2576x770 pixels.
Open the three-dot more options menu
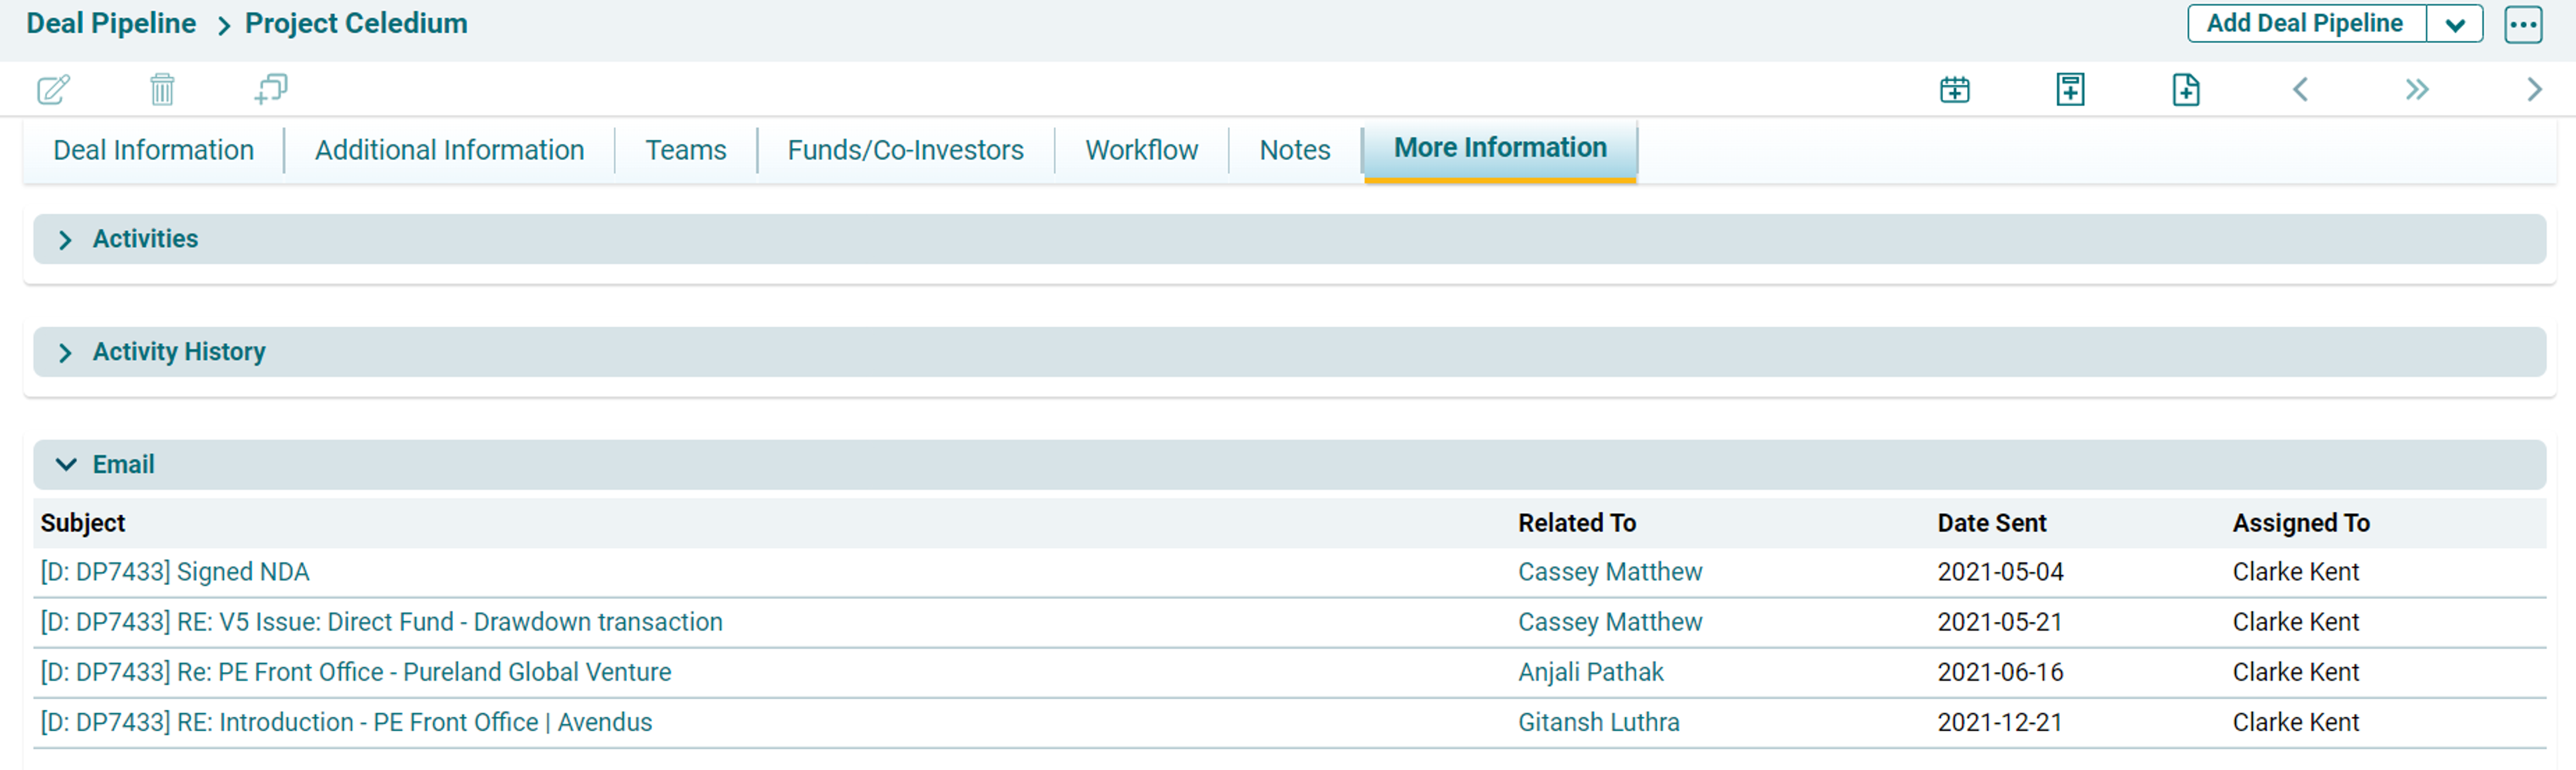click(2522, 24)
